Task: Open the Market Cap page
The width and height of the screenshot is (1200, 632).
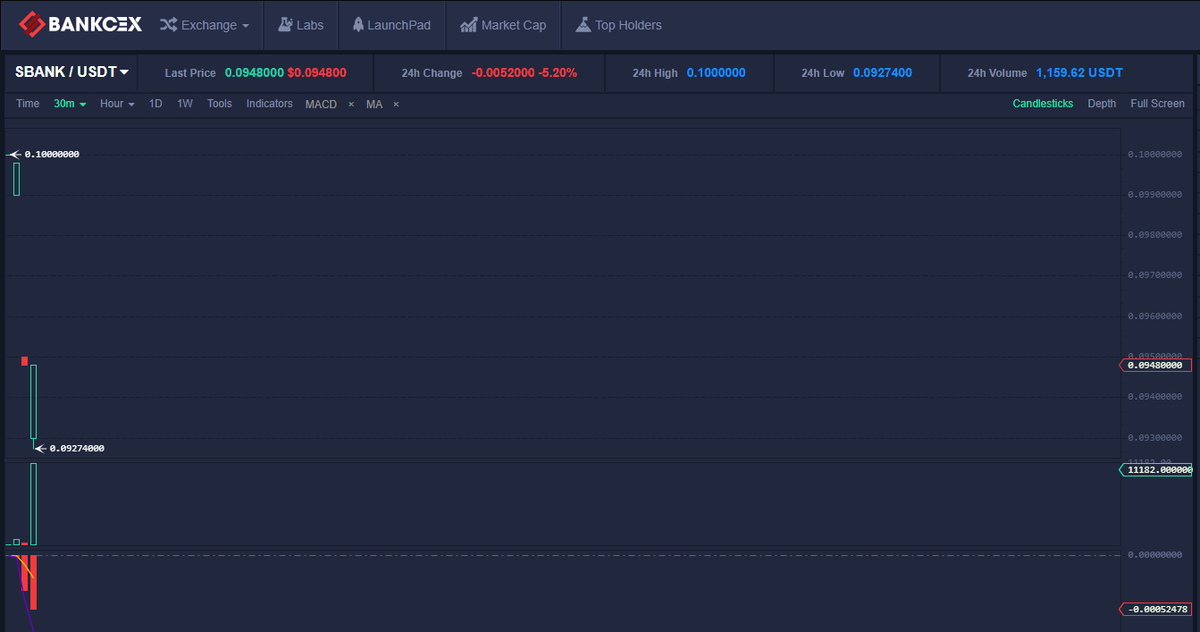Action: pyautogui.click(x=503, y=25)
